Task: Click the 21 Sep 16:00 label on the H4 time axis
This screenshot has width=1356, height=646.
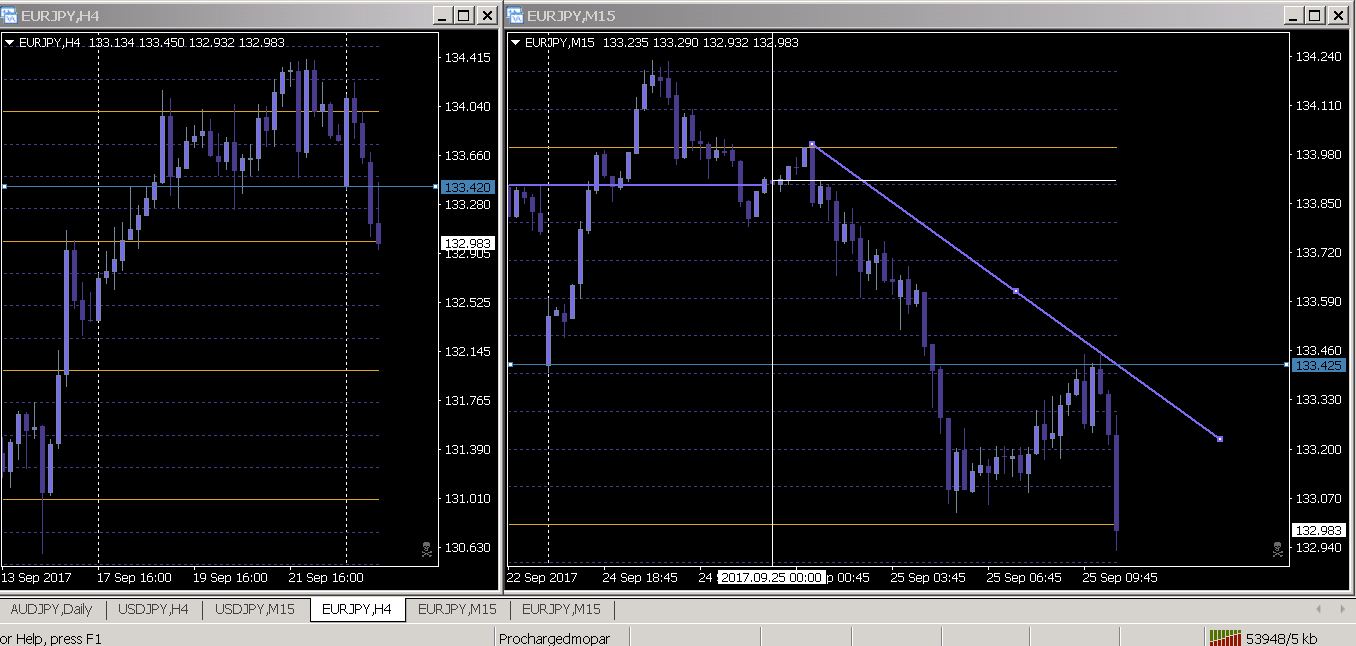Action: [326, 577]
